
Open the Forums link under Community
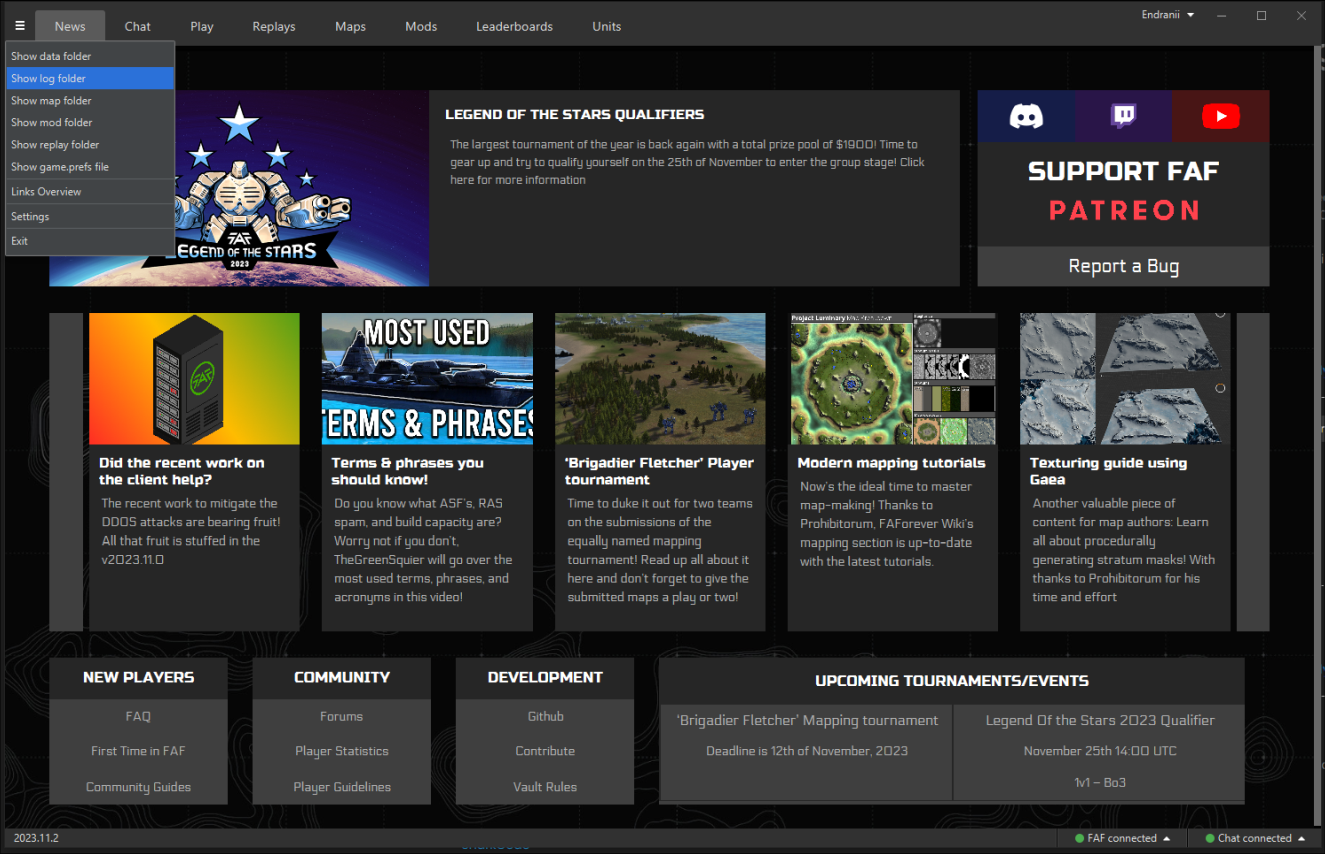pyautogui.click(x=342, y=716)
